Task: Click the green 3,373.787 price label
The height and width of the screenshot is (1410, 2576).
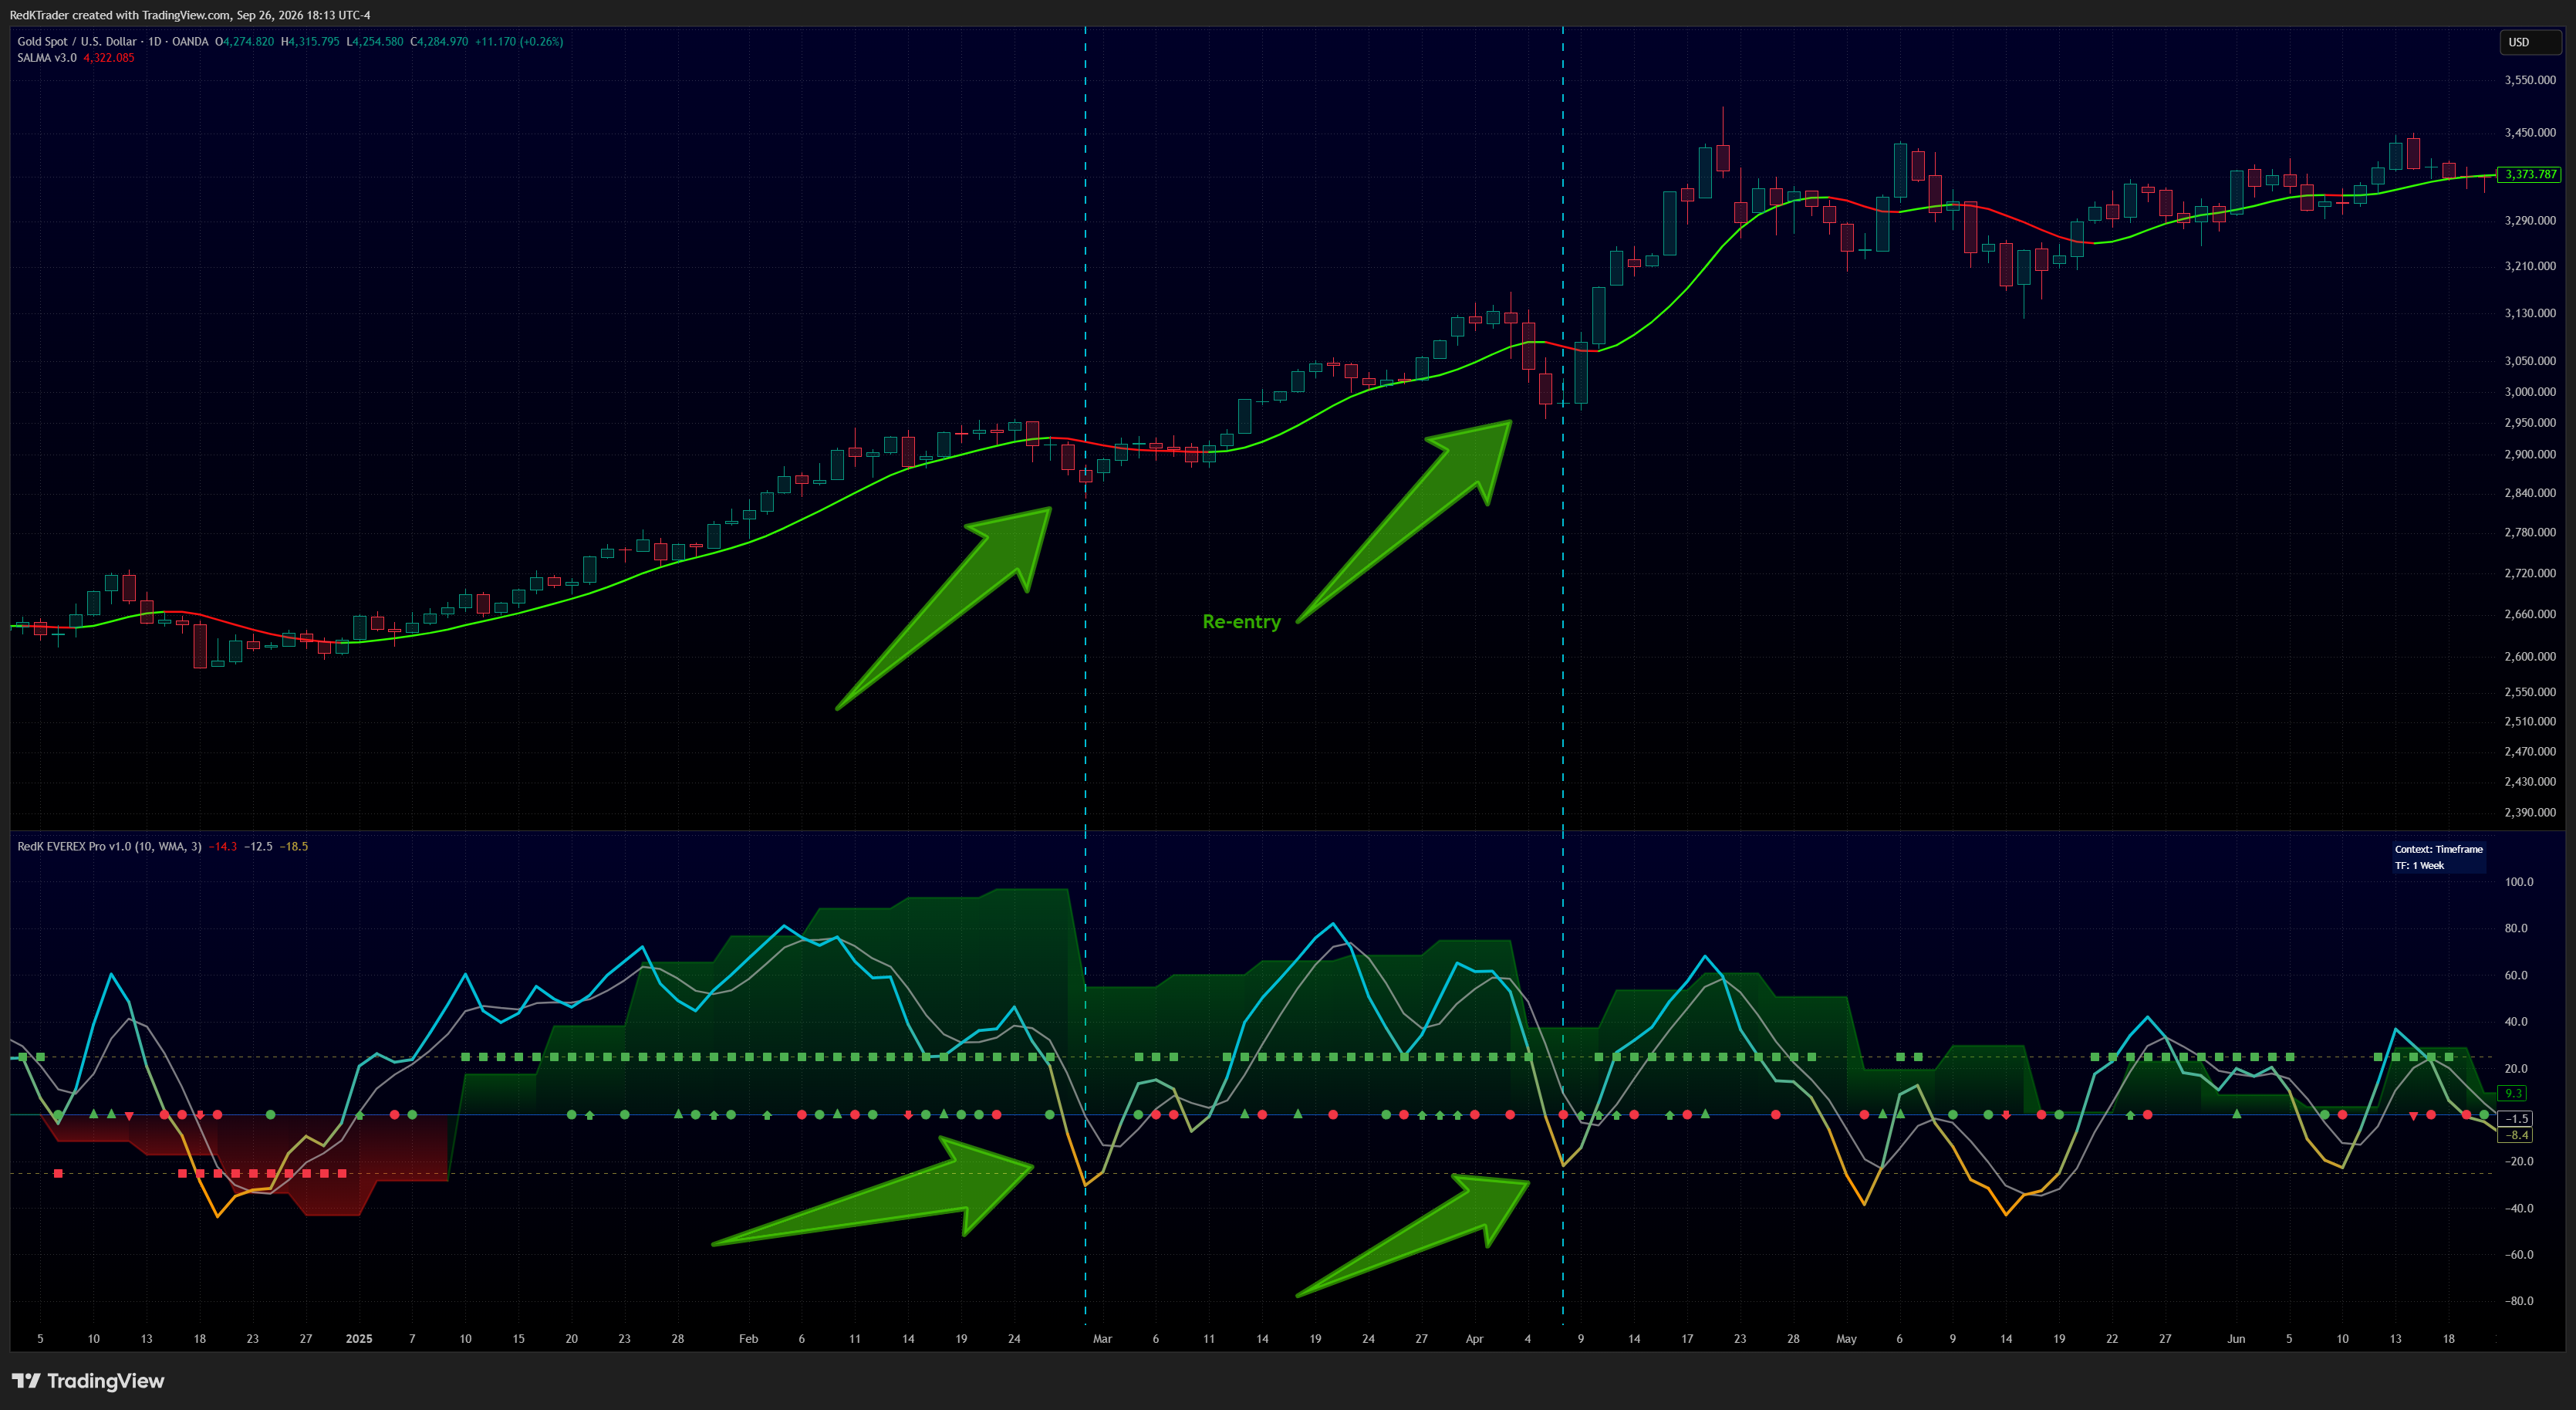Action: point(2530,174)
